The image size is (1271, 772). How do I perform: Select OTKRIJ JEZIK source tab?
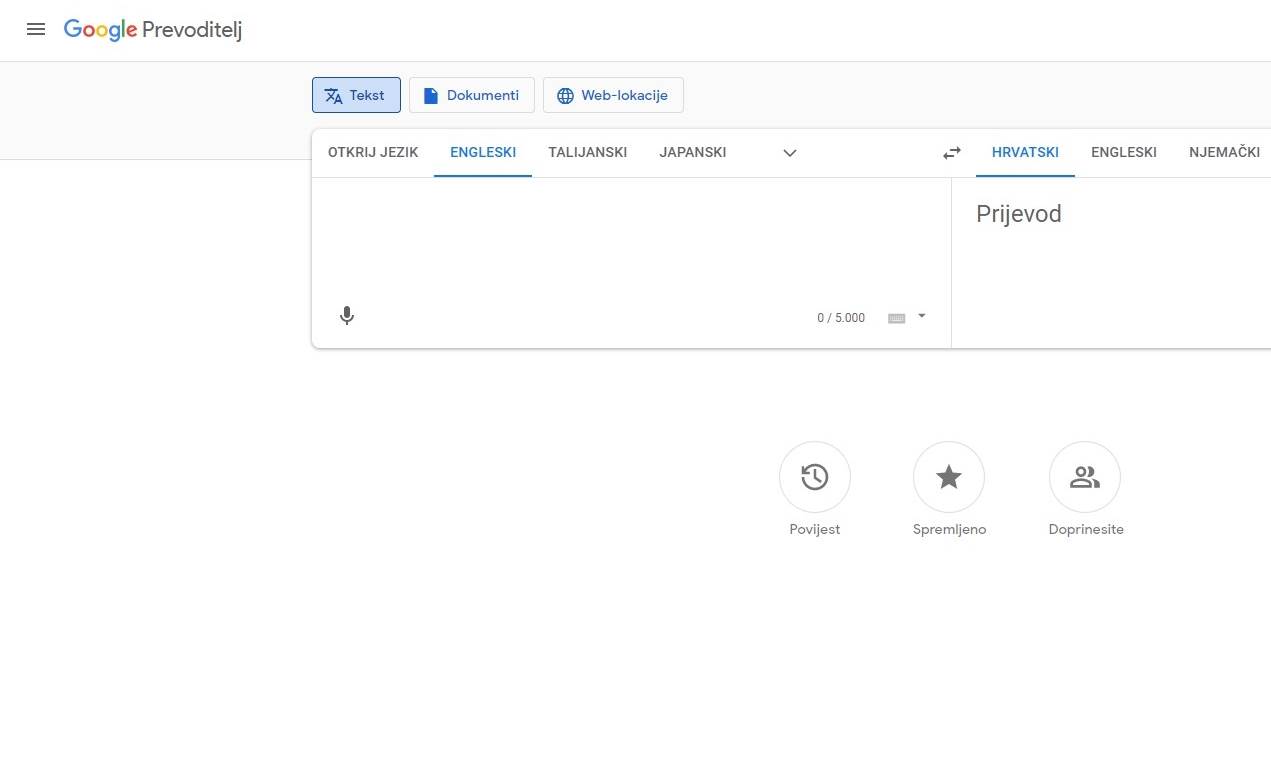(373, 153)
